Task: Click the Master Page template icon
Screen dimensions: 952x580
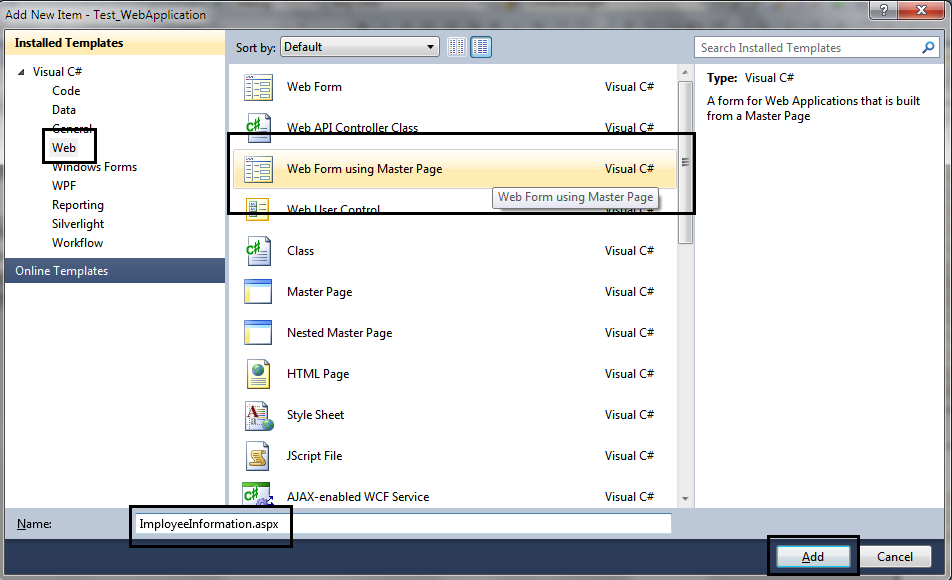Action: coord(258,291)
